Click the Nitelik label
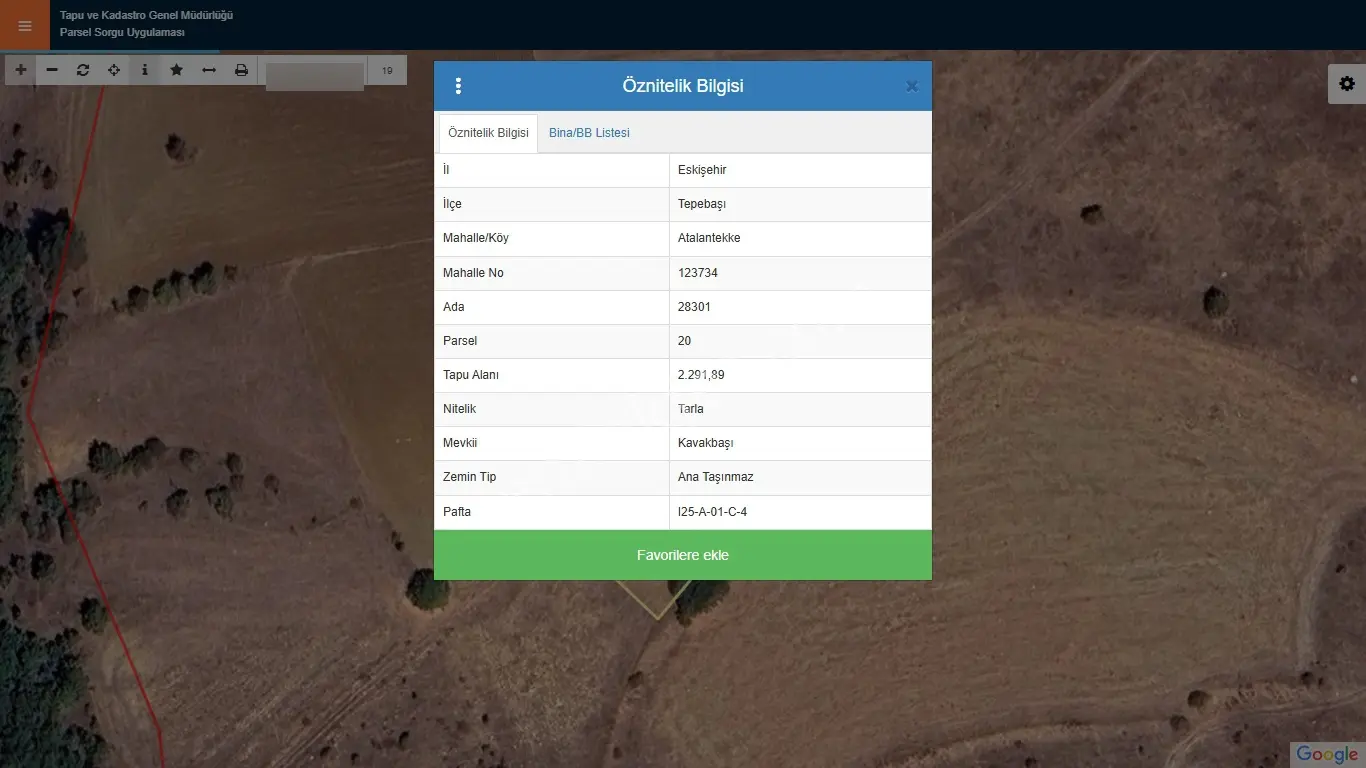1366x768 pixels. pos(460,409)
